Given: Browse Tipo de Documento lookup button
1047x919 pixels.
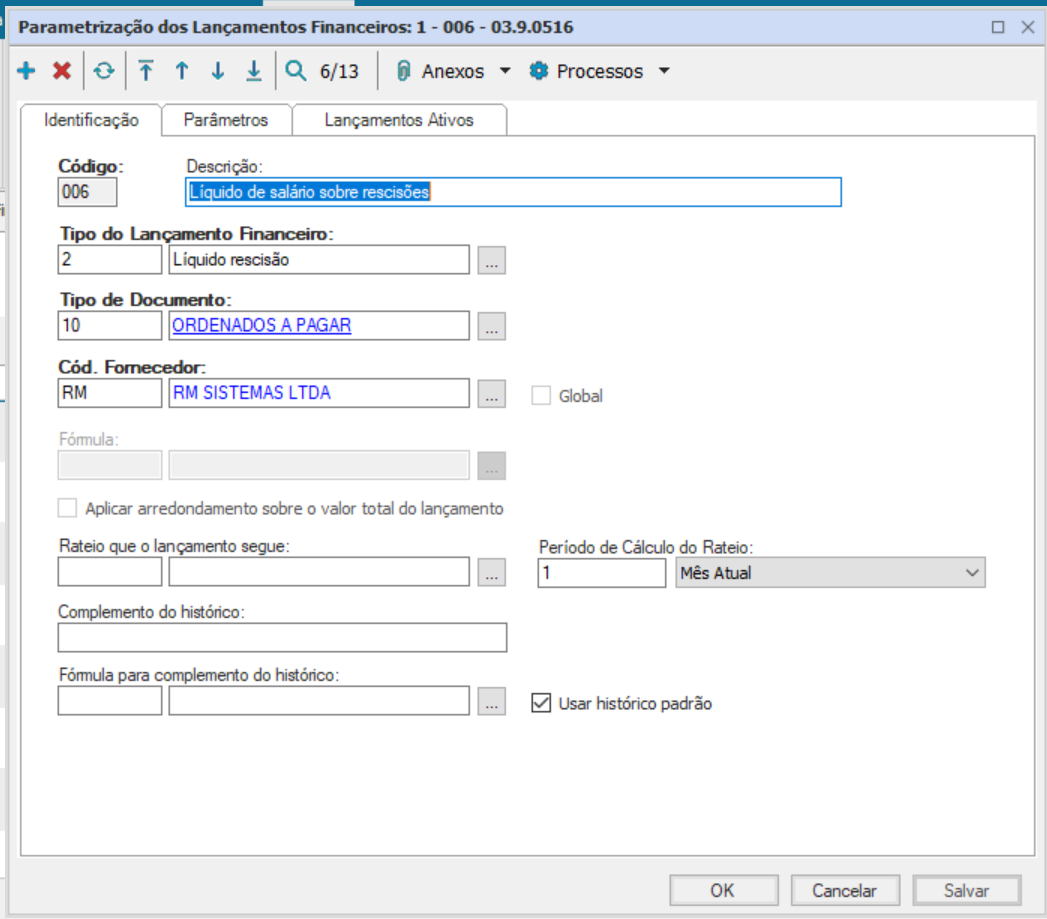Looking at the screenshot, I should point(491,326).
